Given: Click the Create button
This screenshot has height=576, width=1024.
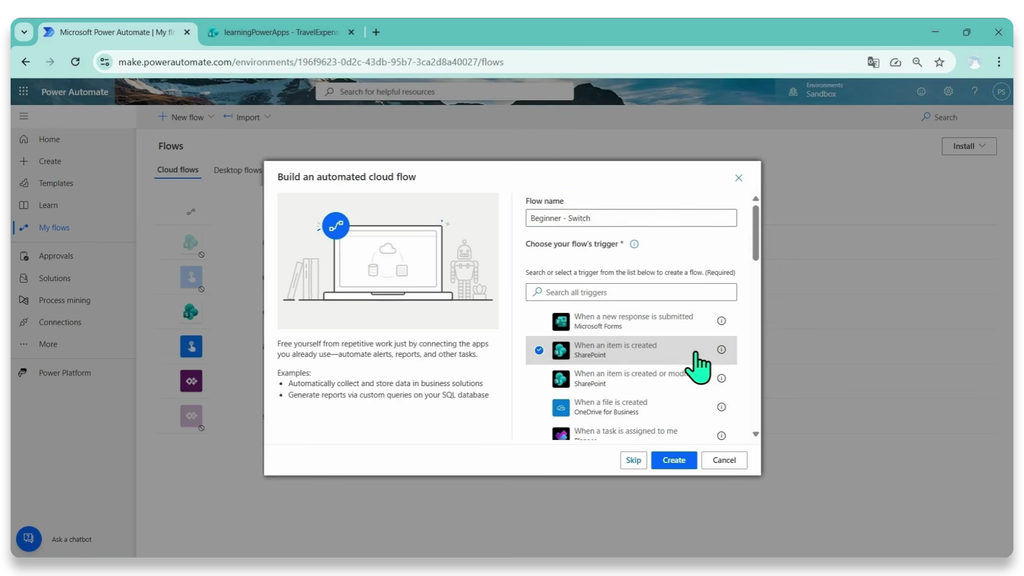Looking at the screenshot, I should tap(674, 460).
